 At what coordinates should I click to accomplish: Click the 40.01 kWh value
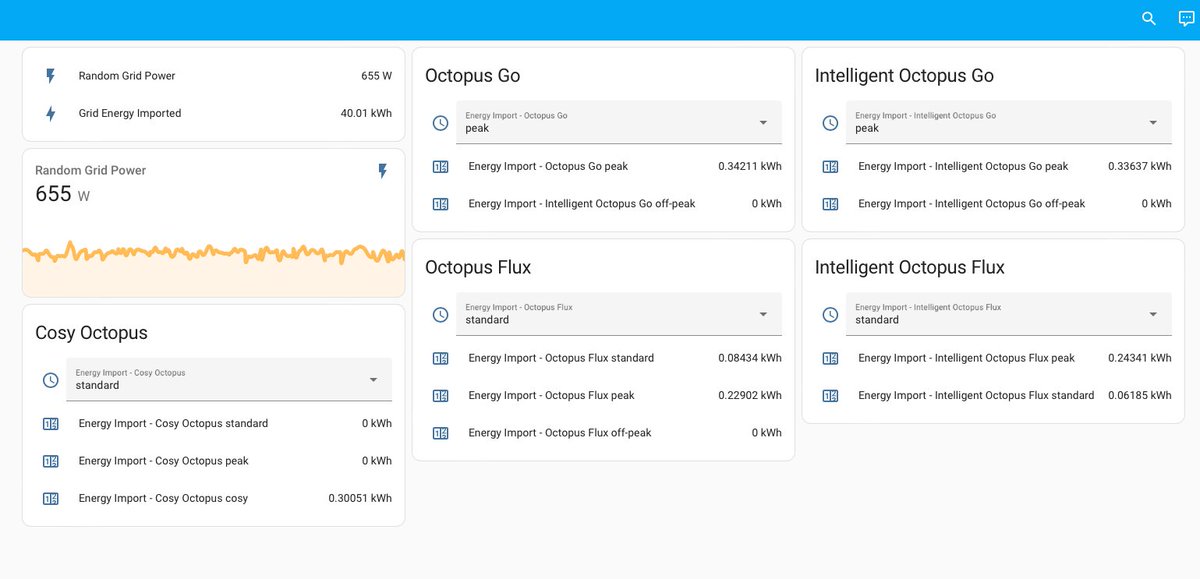click(366, 114)
